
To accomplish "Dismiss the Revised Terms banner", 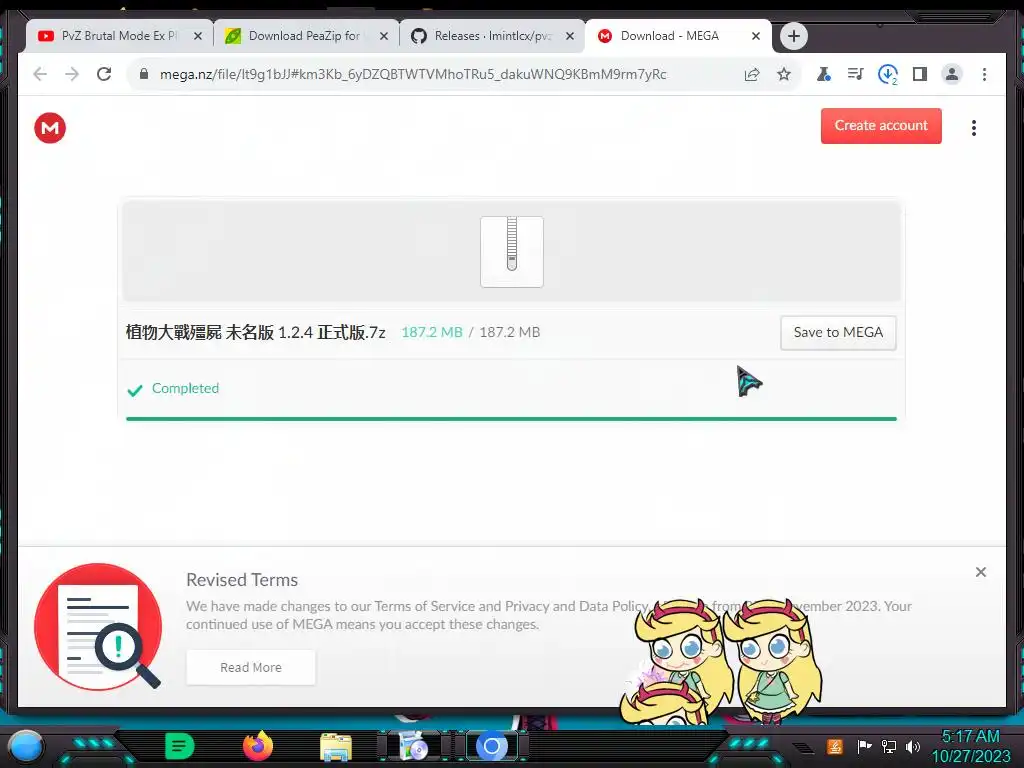I will [980, 572].
